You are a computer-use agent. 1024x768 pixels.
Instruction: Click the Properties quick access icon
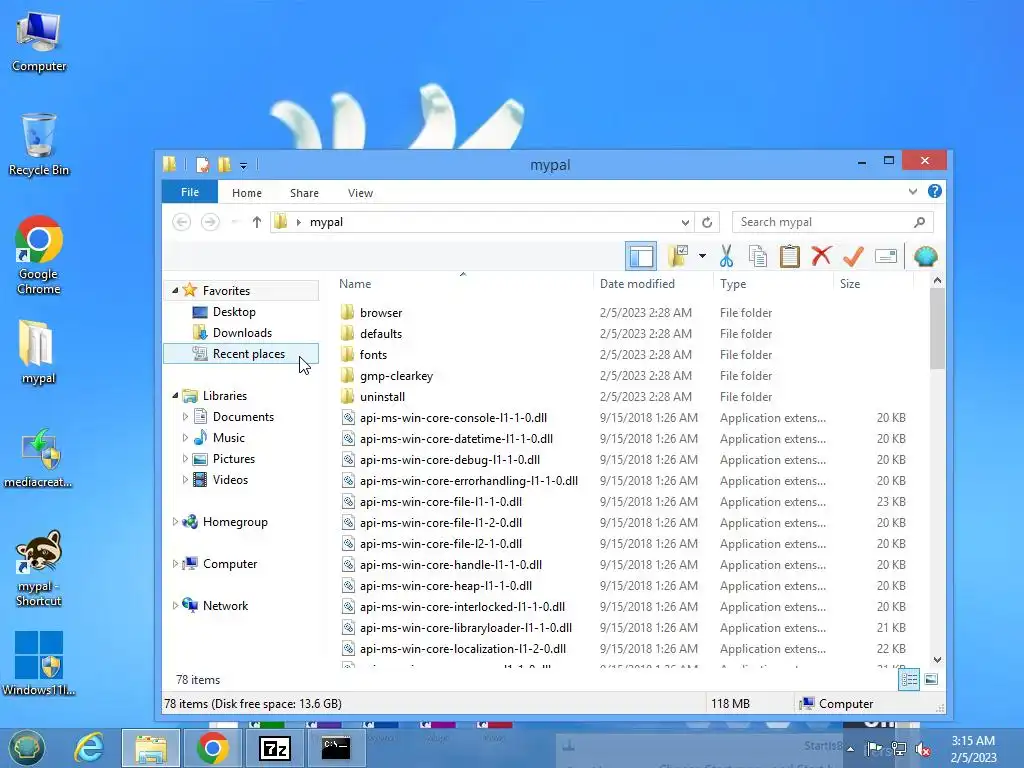click(202, 165)
